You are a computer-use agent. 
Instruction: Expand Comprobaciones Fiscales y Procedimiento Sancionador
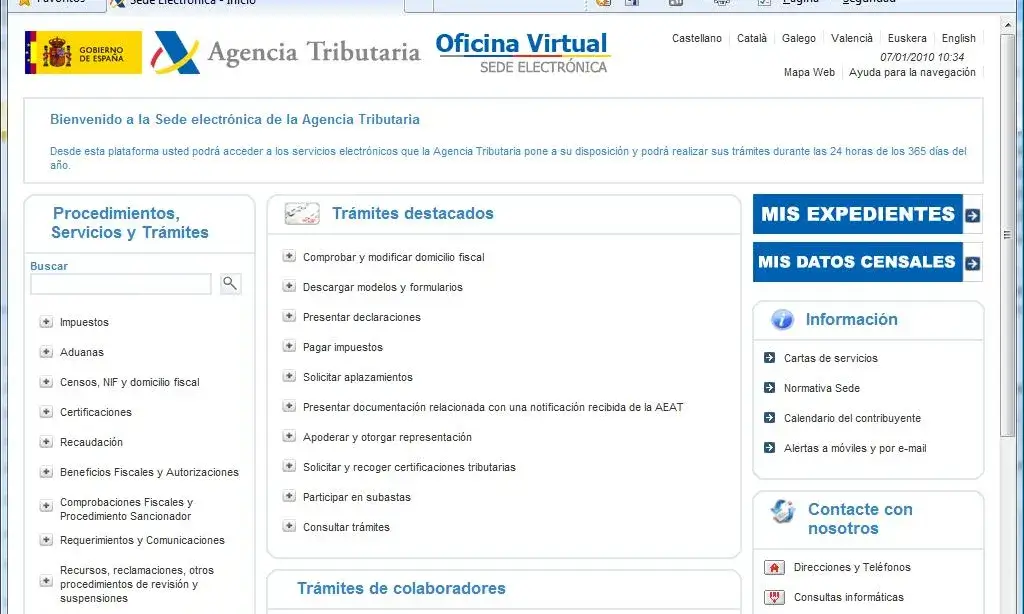[46, 506]
